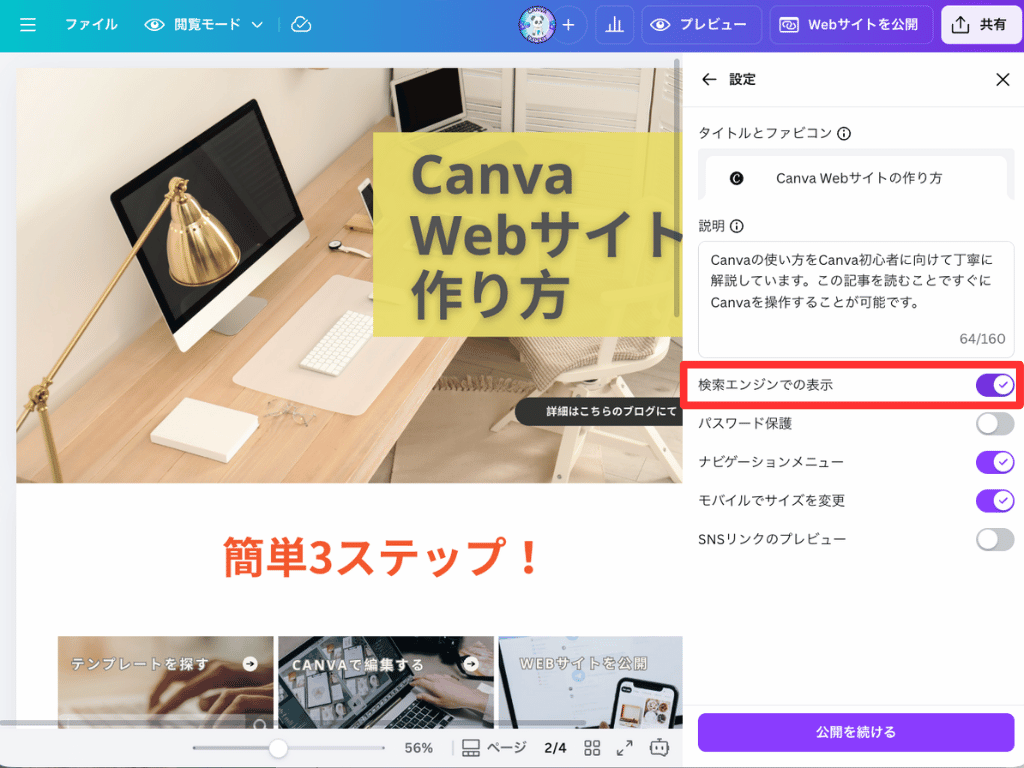Click 公開を続ける button
This screenshot has width=1024, height=768.
pos(856,732)
